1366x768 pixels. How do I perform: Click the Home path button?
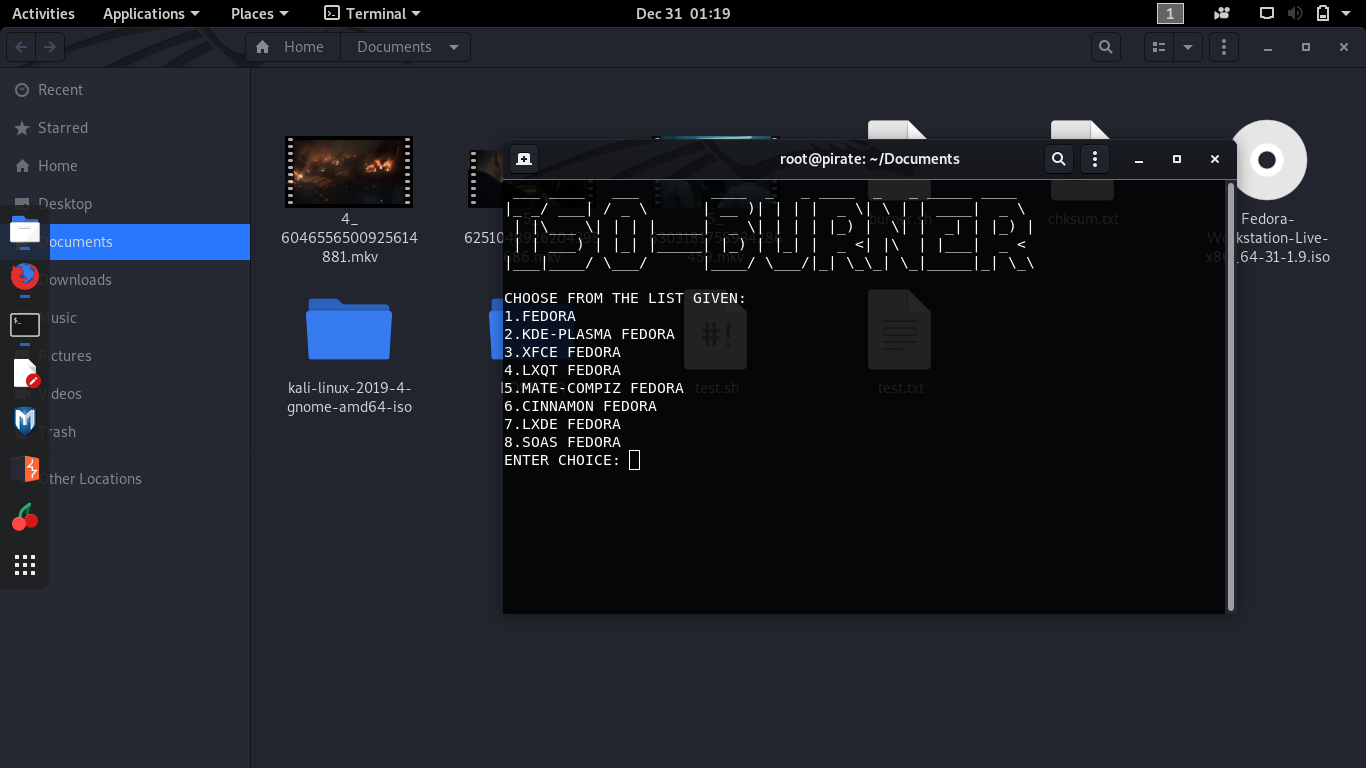(291, 47)
